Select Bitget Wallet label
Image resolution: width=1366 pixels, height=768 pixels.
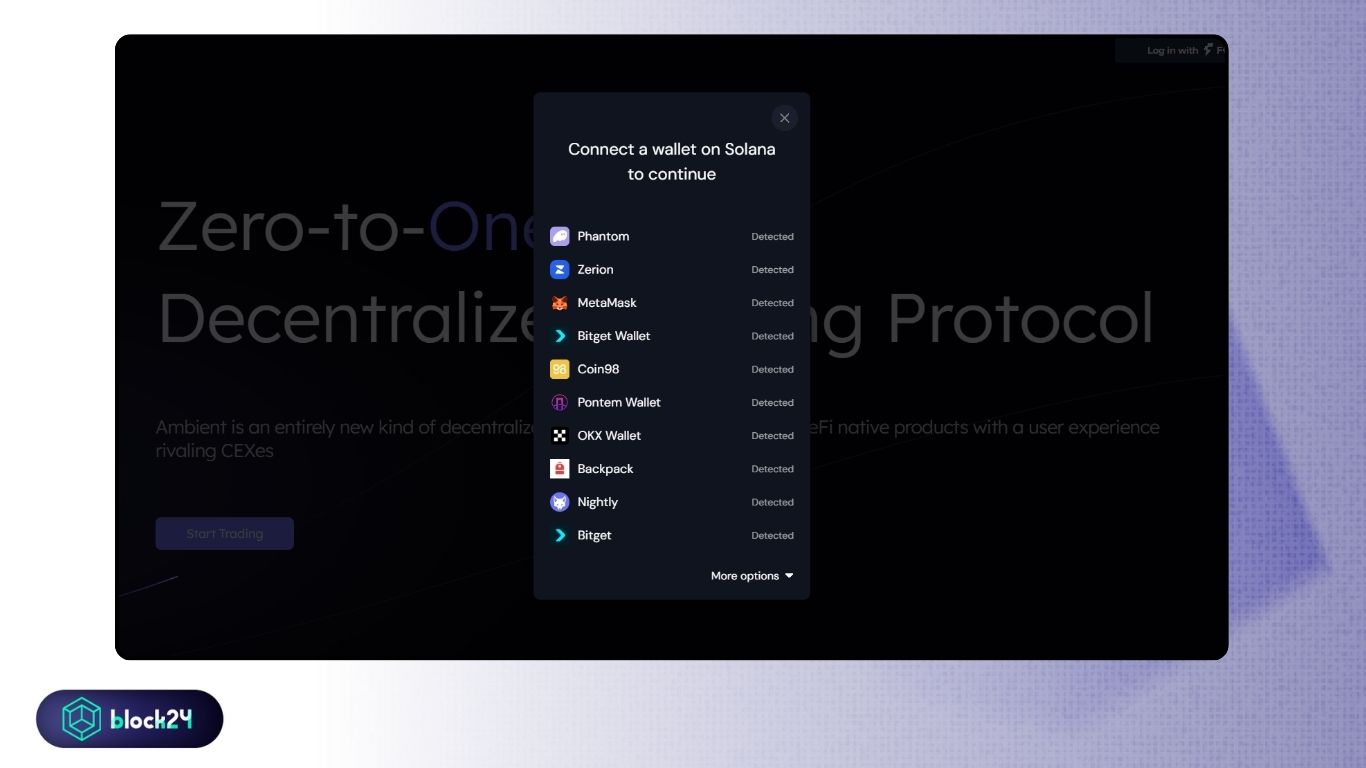[x=614, y=336]
